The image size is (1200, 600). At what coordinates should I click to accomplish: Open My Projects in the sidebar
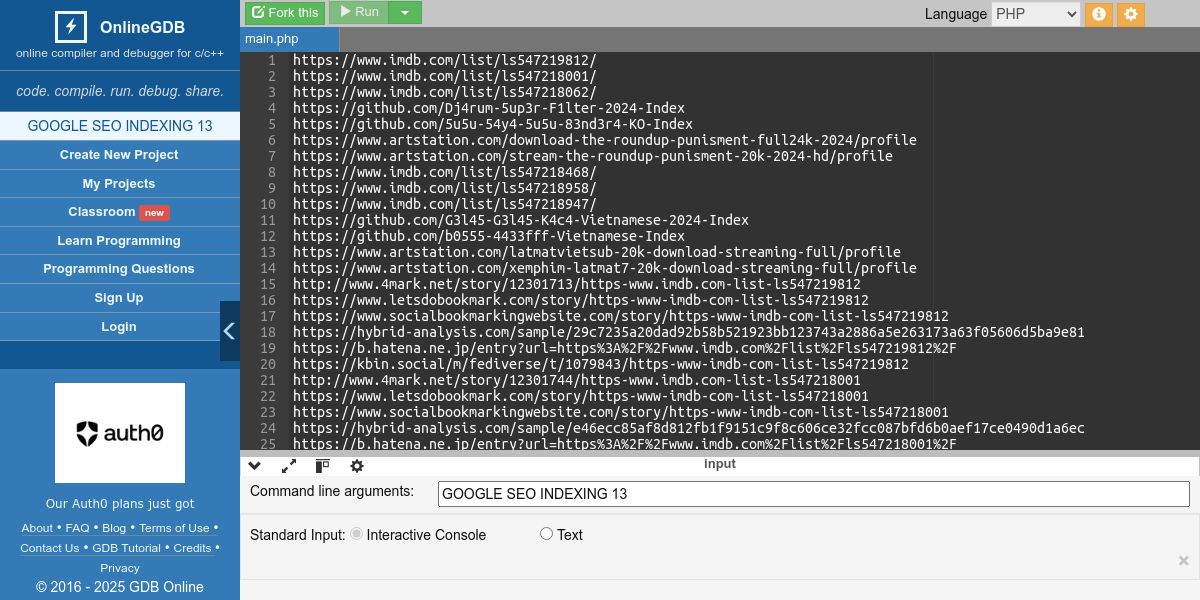119,184
